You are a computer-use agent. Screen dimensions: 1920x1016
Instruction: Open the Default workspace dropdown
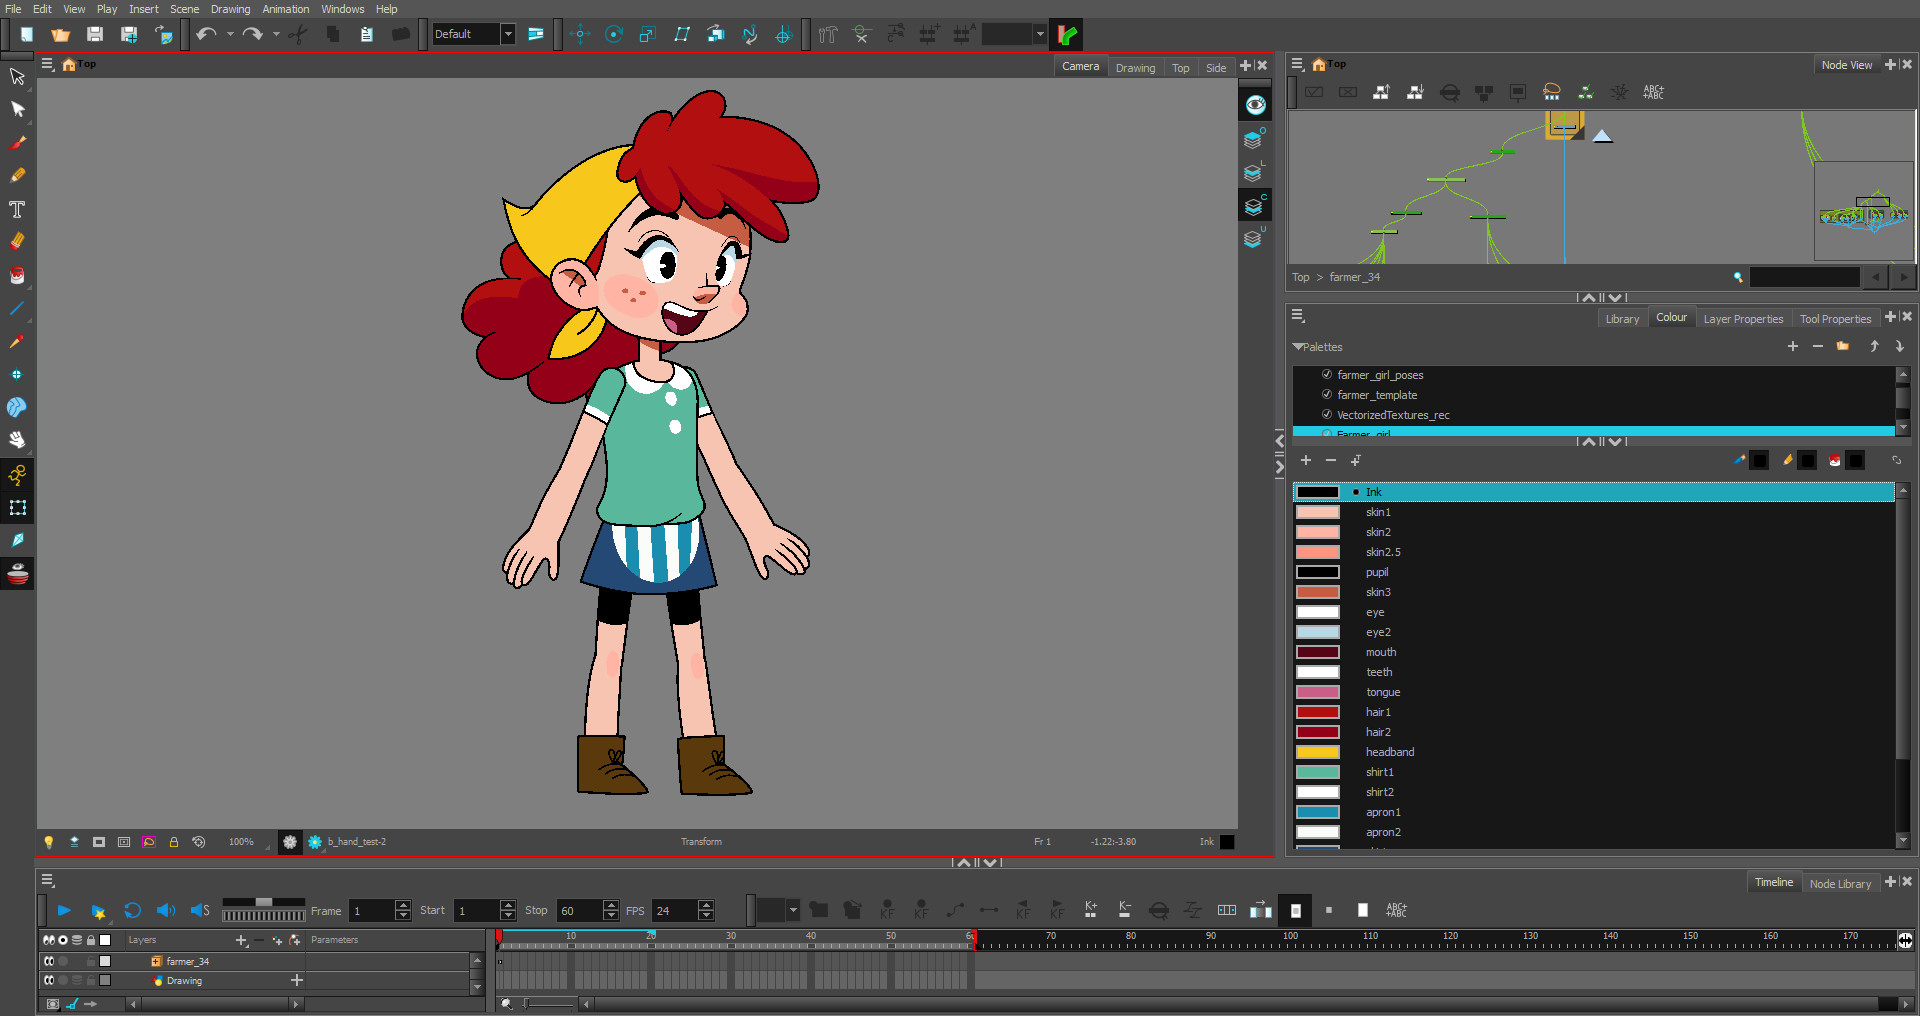(x=508, y=34)
